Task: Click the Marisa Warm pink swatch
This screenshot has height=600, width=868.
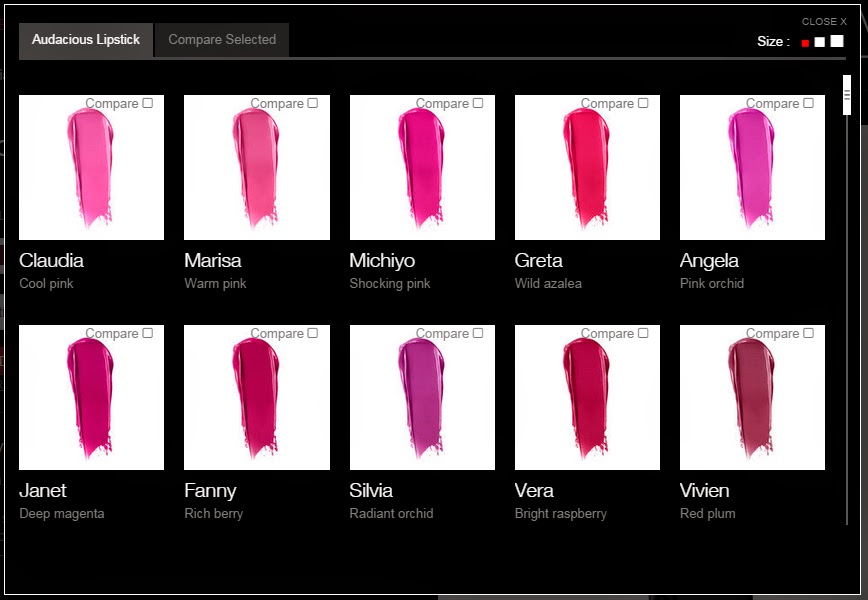Action: 257,167
